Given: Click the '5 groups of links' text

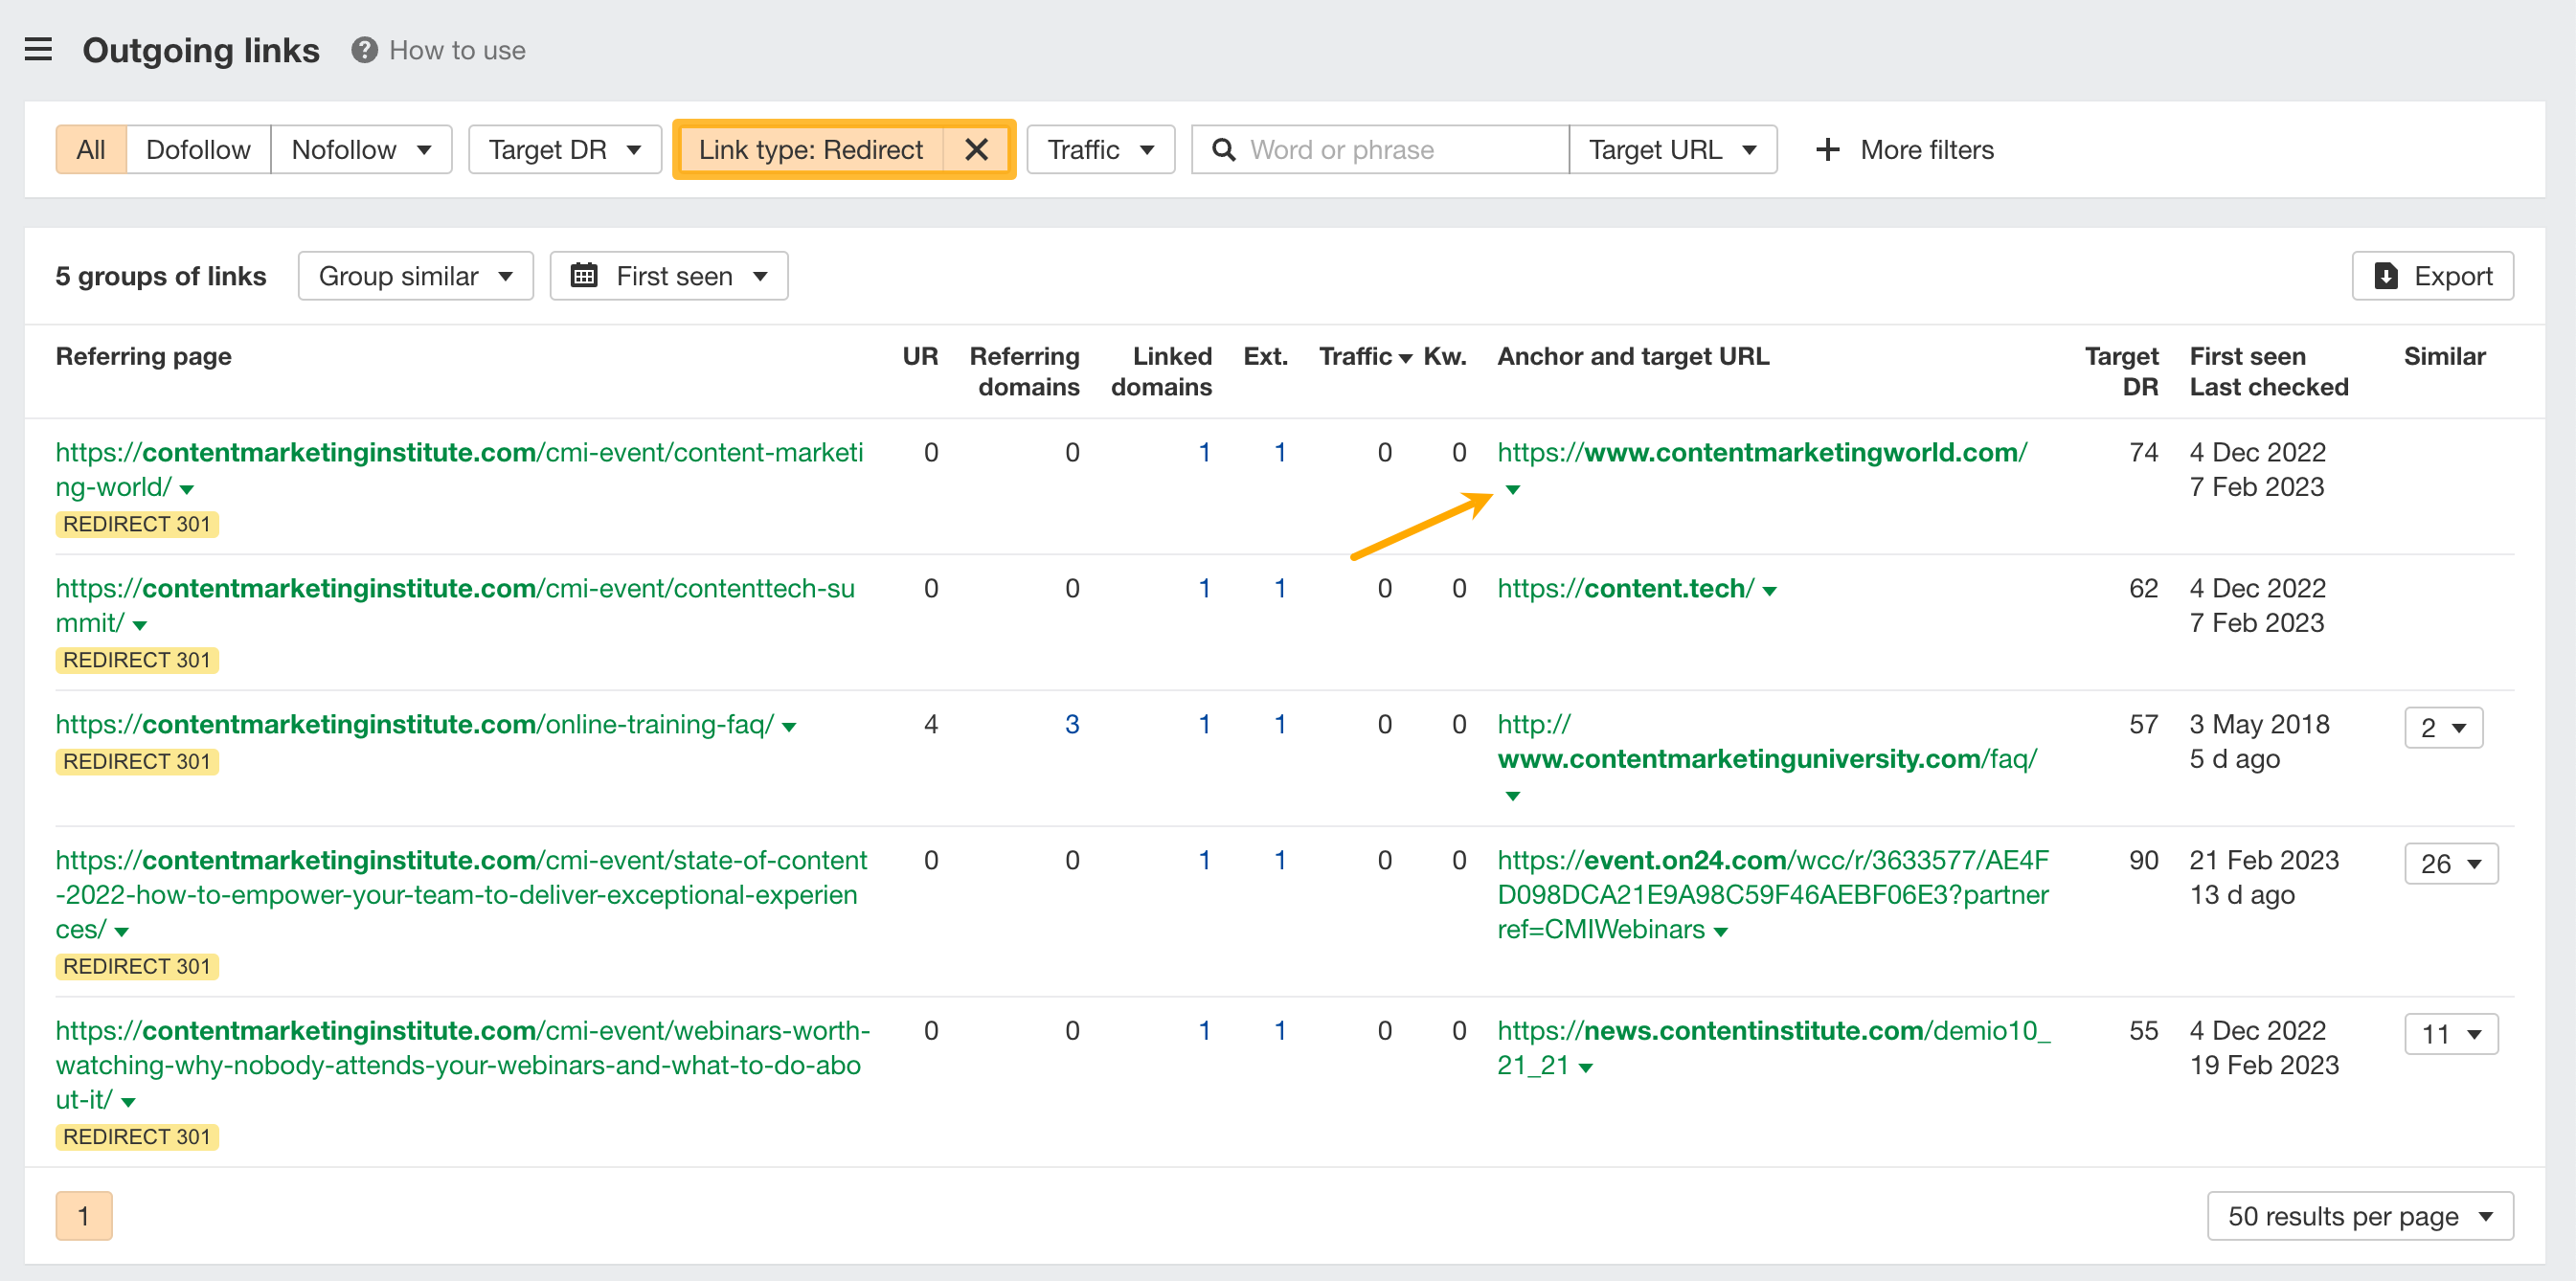Looking at the screenshot, I should [161, 276].
